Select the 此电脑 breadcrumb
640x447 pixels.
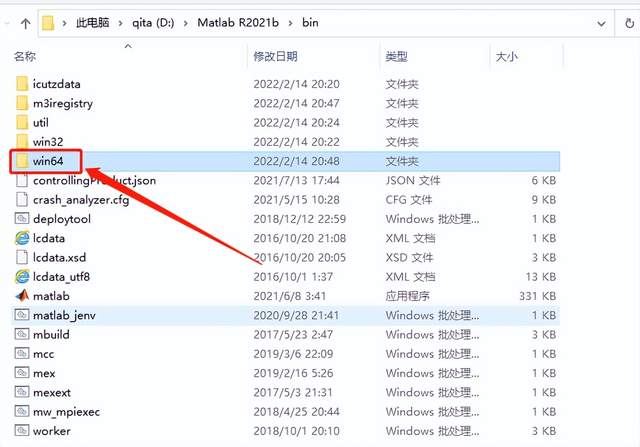tap(92, 23)
